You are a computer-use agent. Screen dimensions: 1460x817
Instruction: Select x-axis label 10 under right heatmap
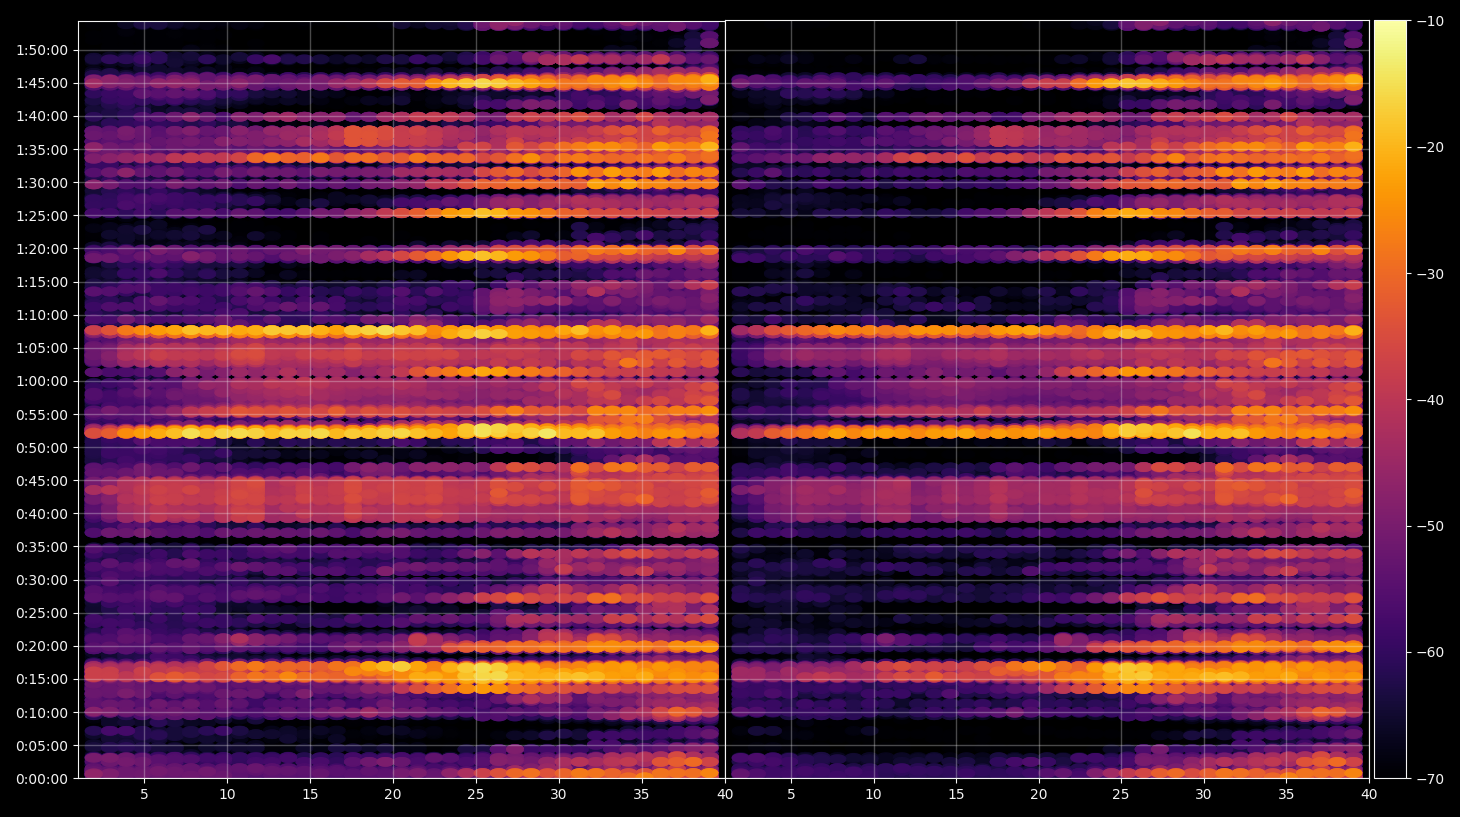(x=873, y=795)
